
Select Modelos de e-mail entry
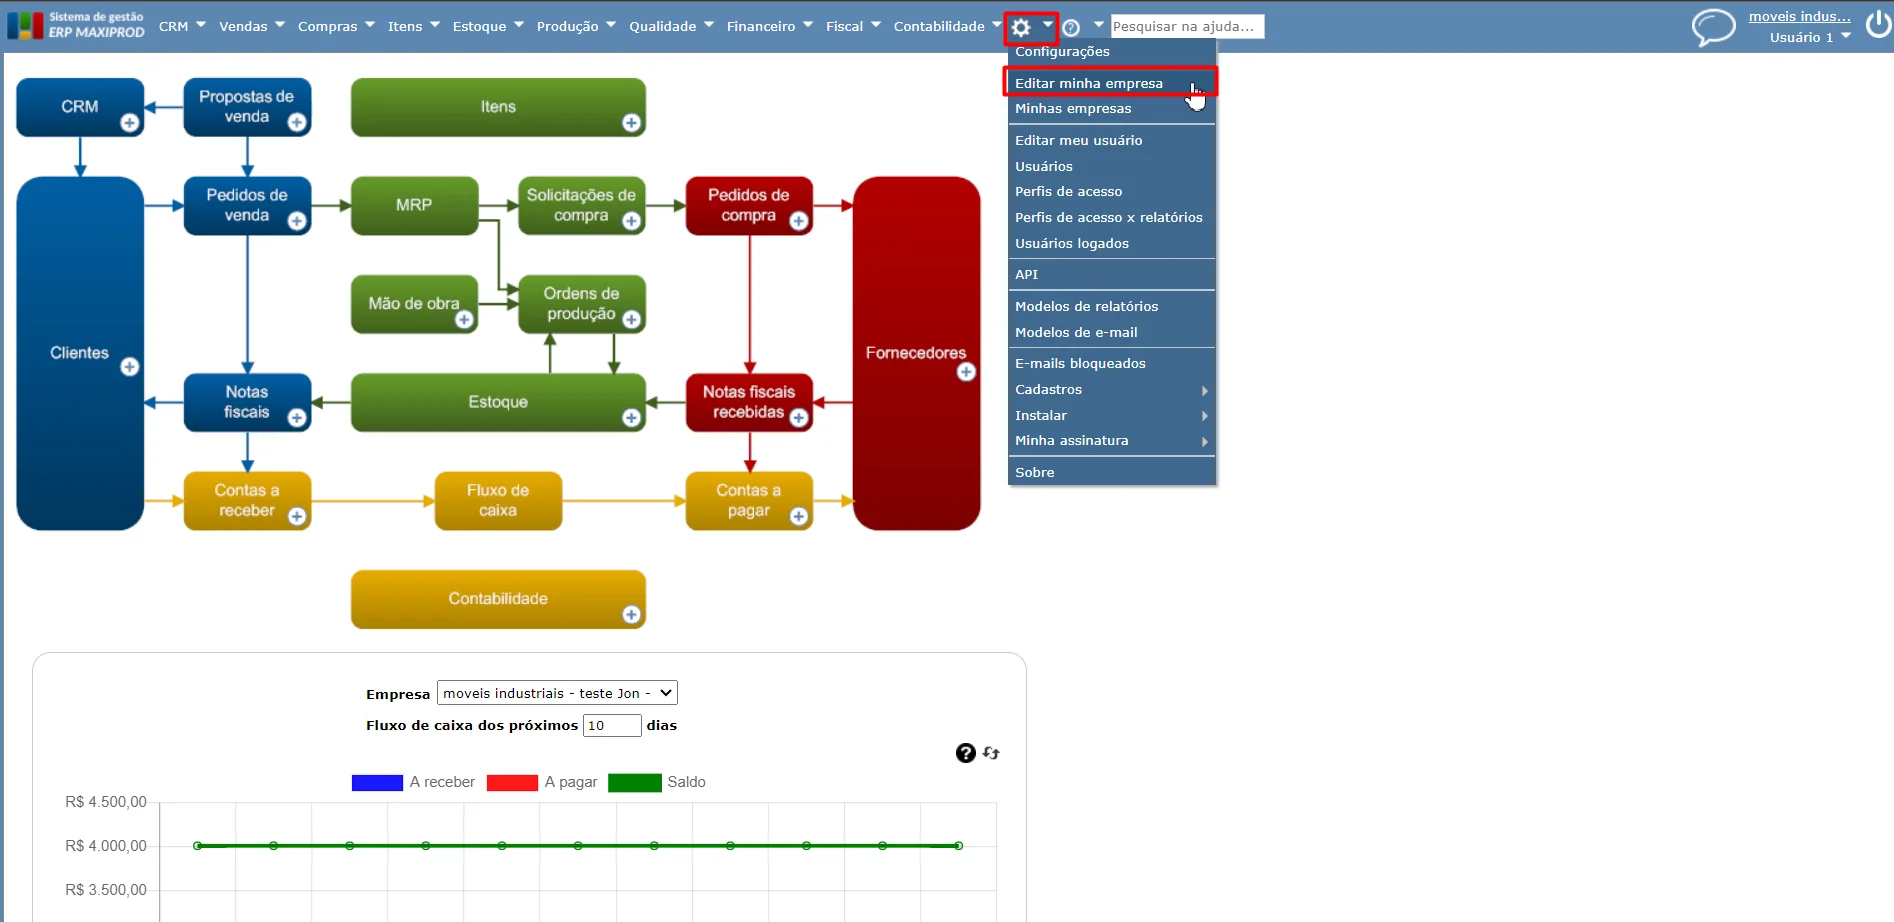1111,333
